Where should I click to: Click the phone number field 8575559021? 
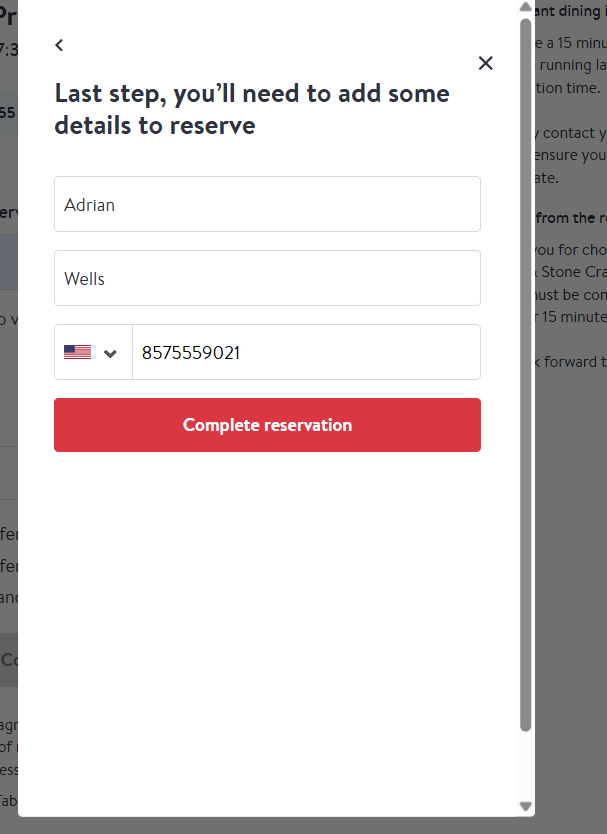306,352
